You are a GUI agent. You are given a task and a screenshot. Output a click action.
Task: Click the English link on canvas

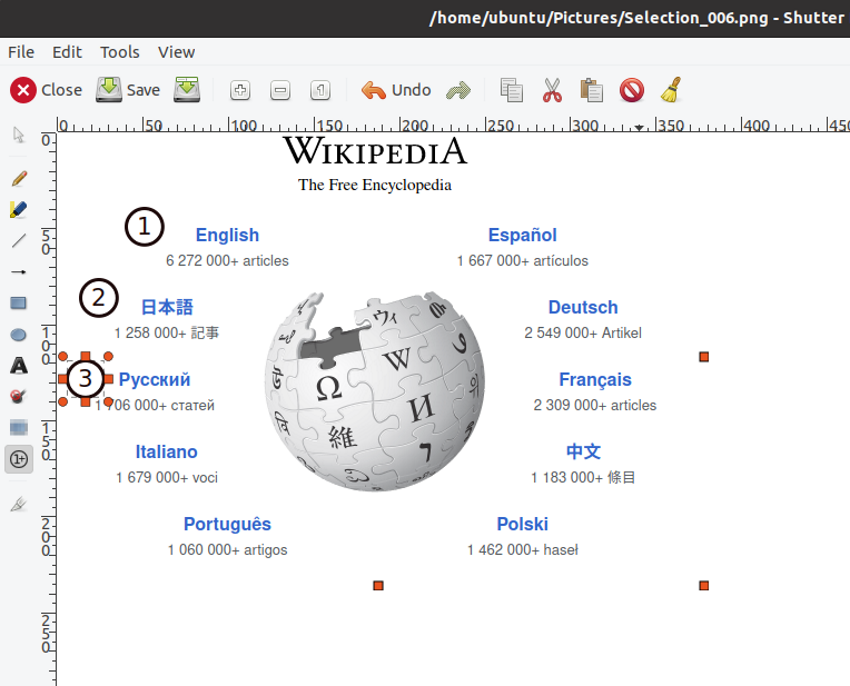227,235
